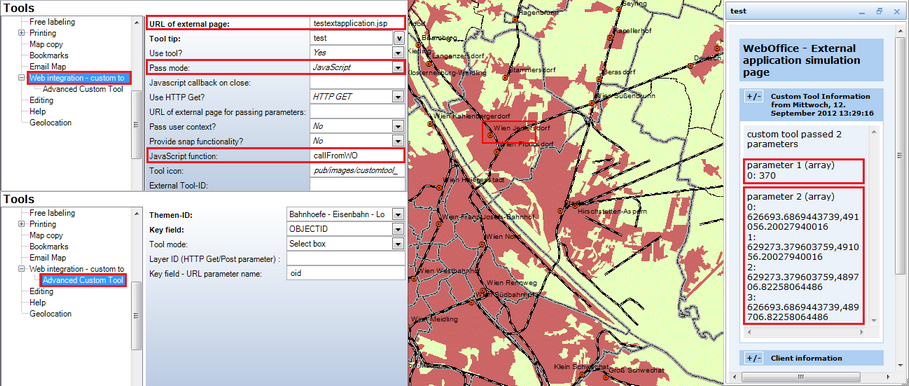Select Email Map in upper Tools tree
The height and width of the screenshot is (386, 909).
pyautogui.click(x=48, y=67)
